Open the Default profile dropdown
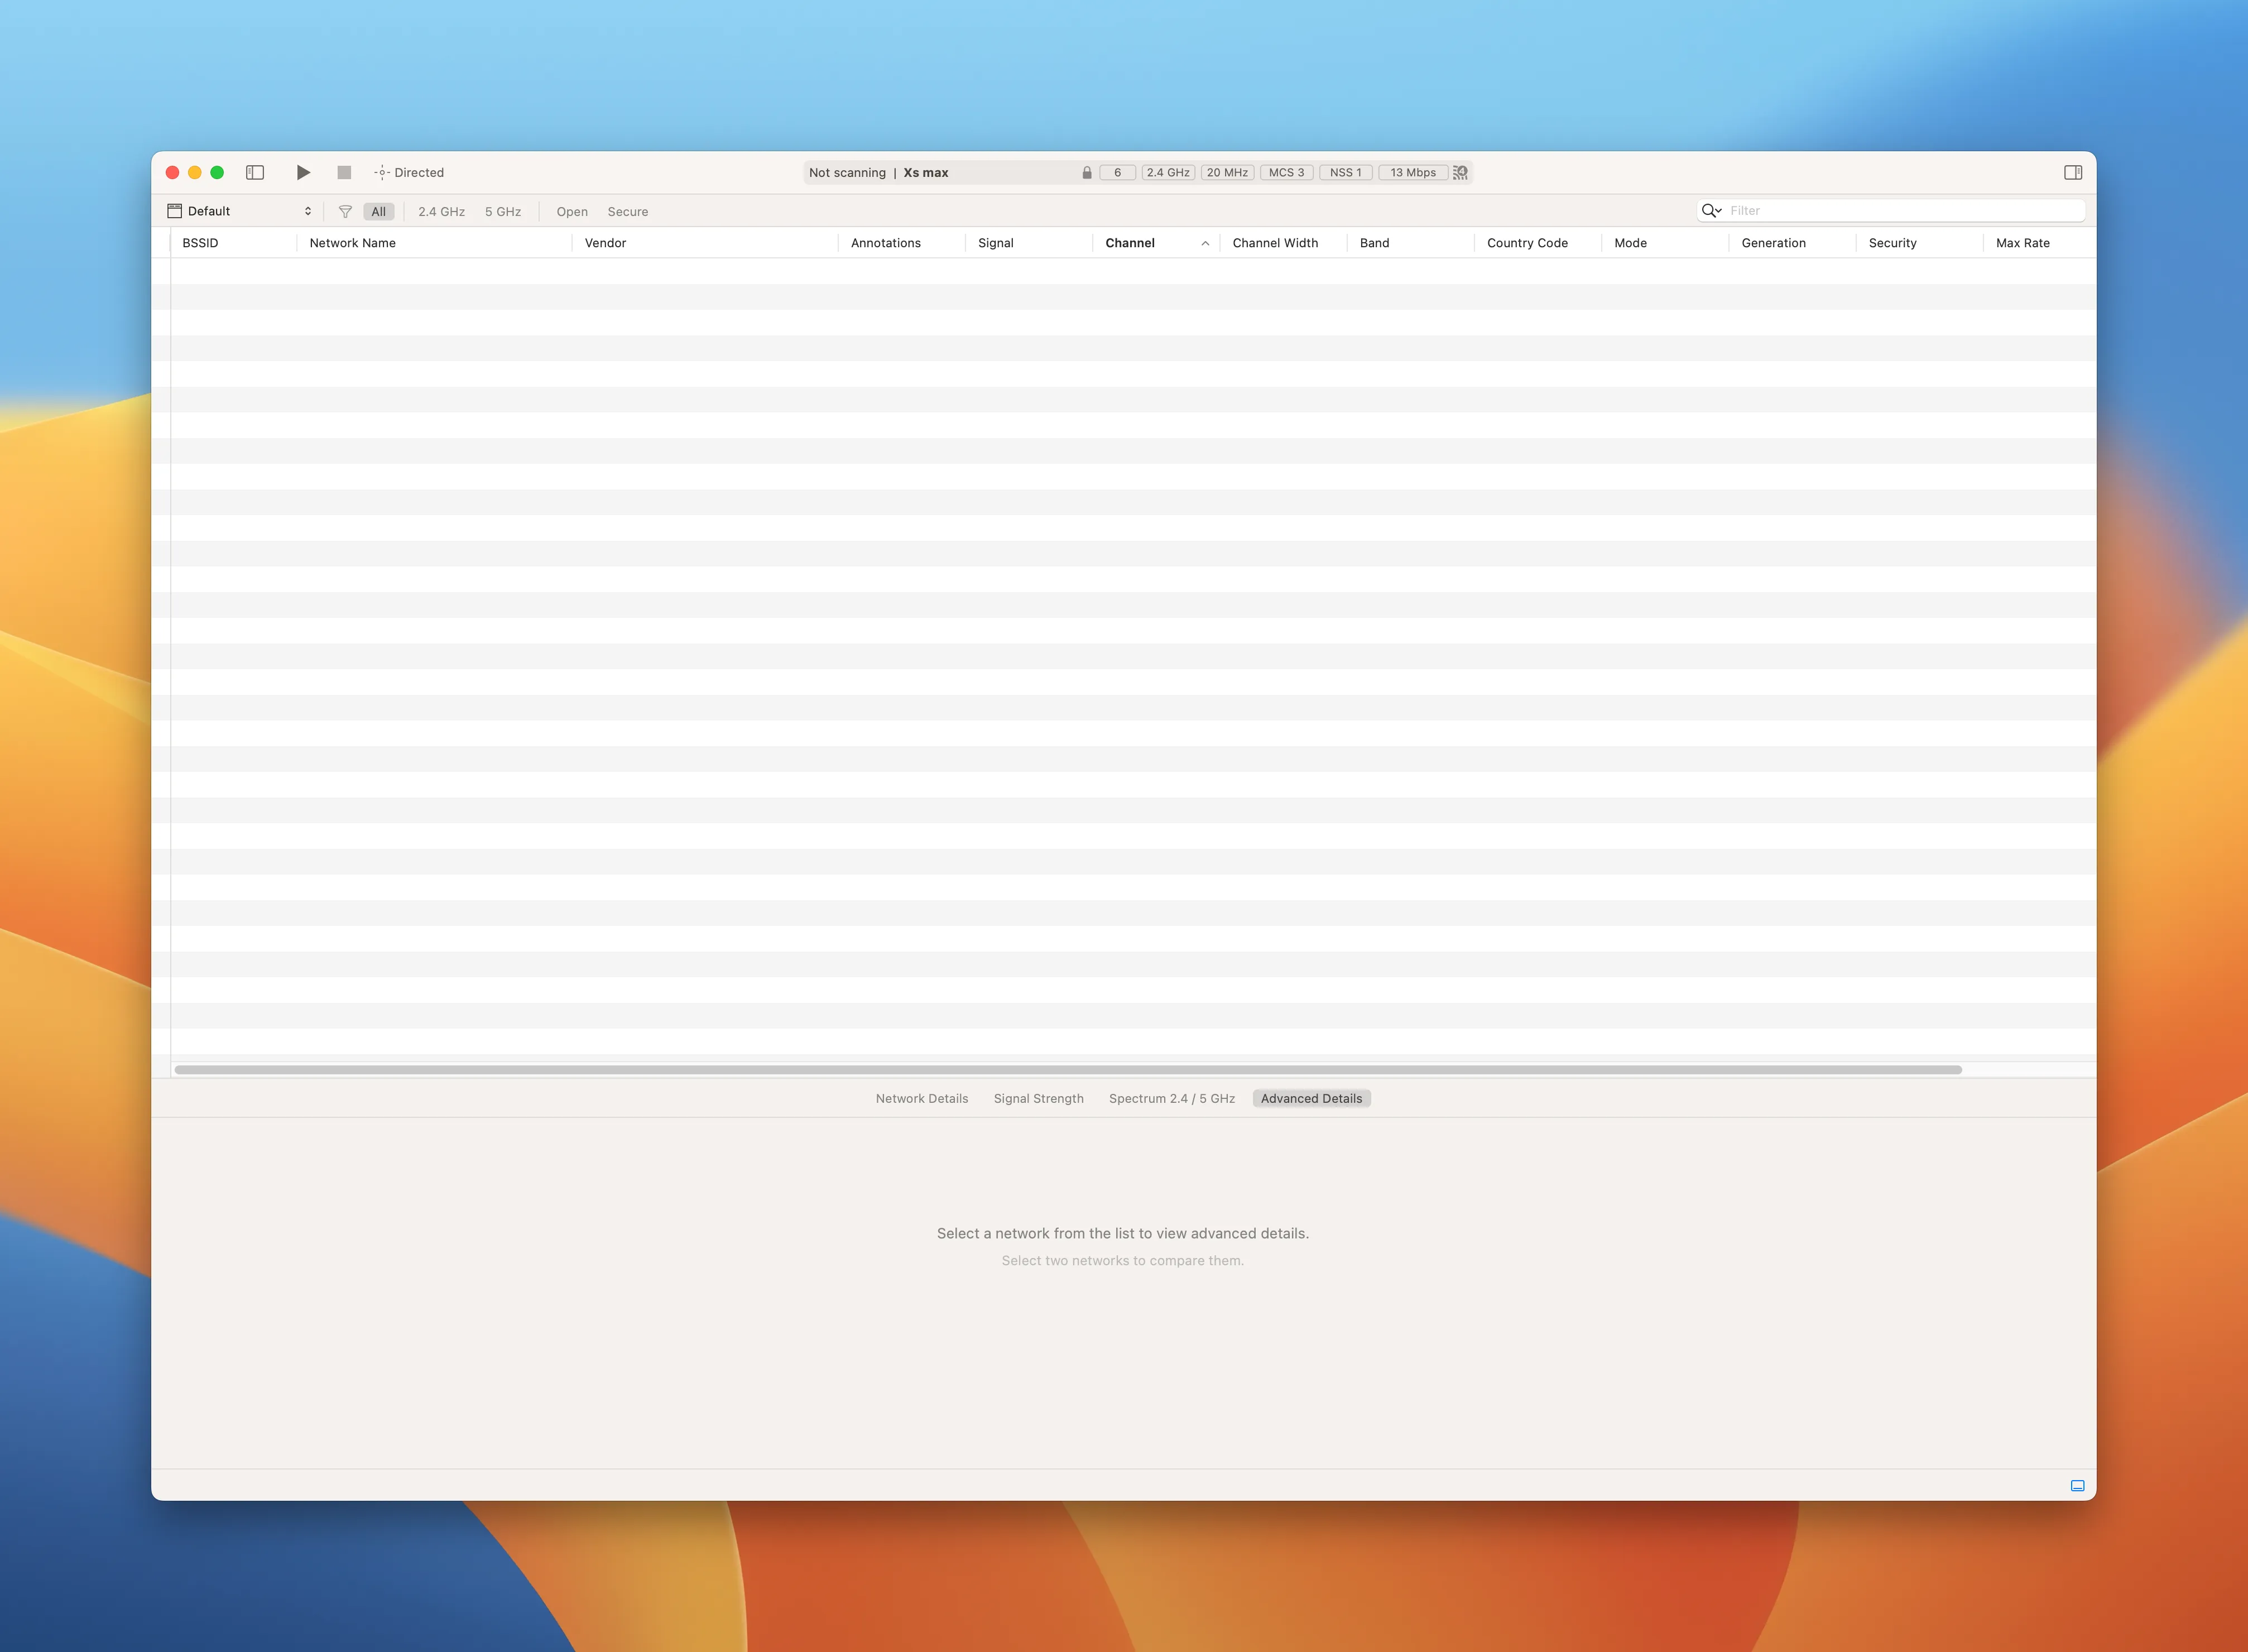The height and width of the screenshot is (1652, 2248). (240, 211)
